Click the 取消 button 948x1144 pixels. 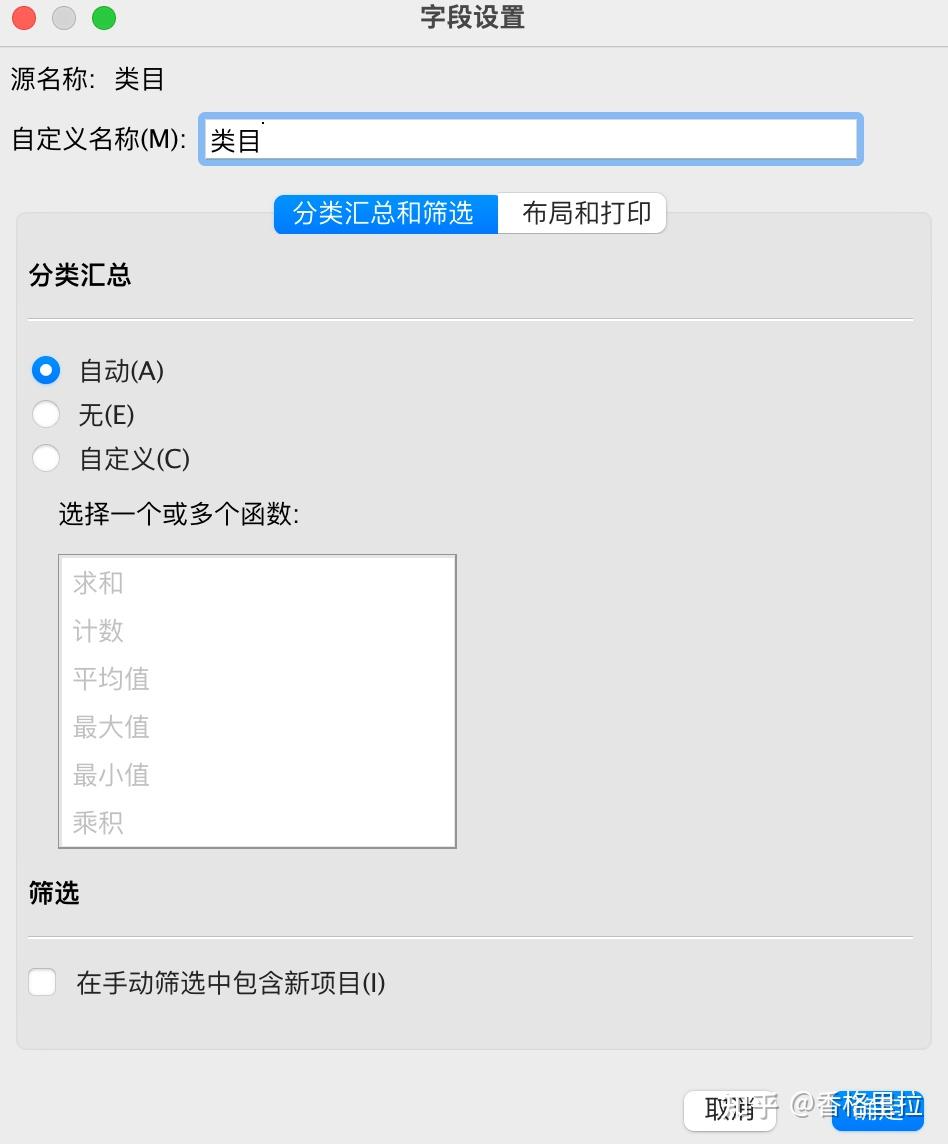click(727, 1111)
